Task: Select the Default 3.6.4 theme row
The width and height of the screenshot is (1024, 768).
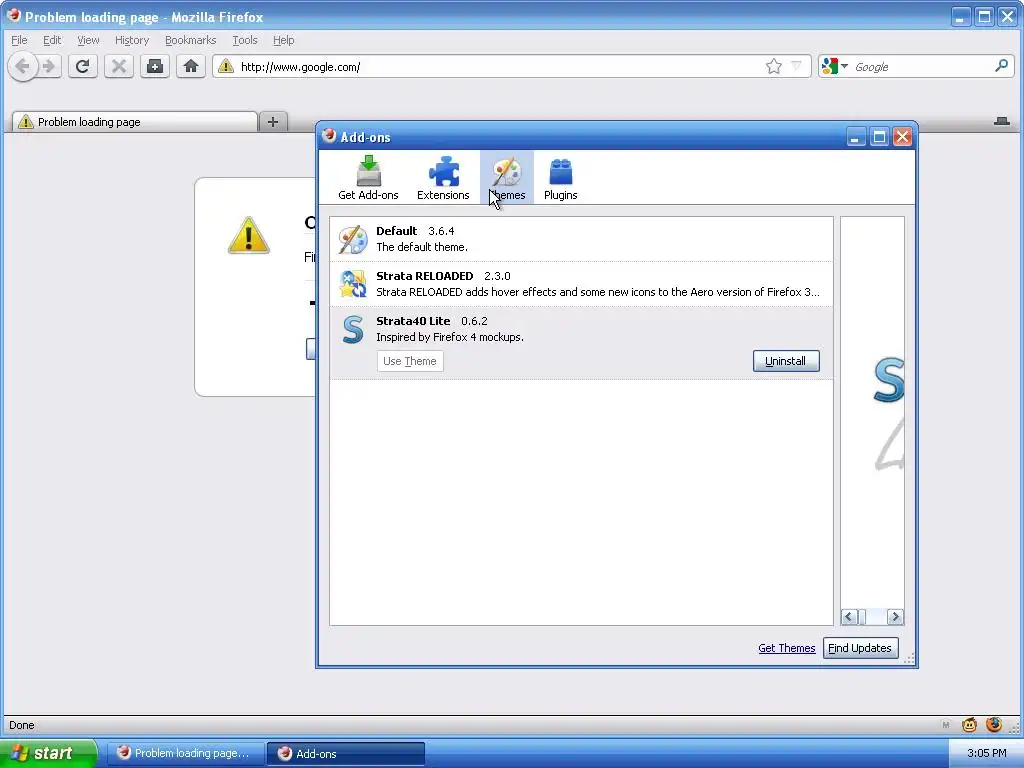Action: pyautogui.click(x=581, y=239)
